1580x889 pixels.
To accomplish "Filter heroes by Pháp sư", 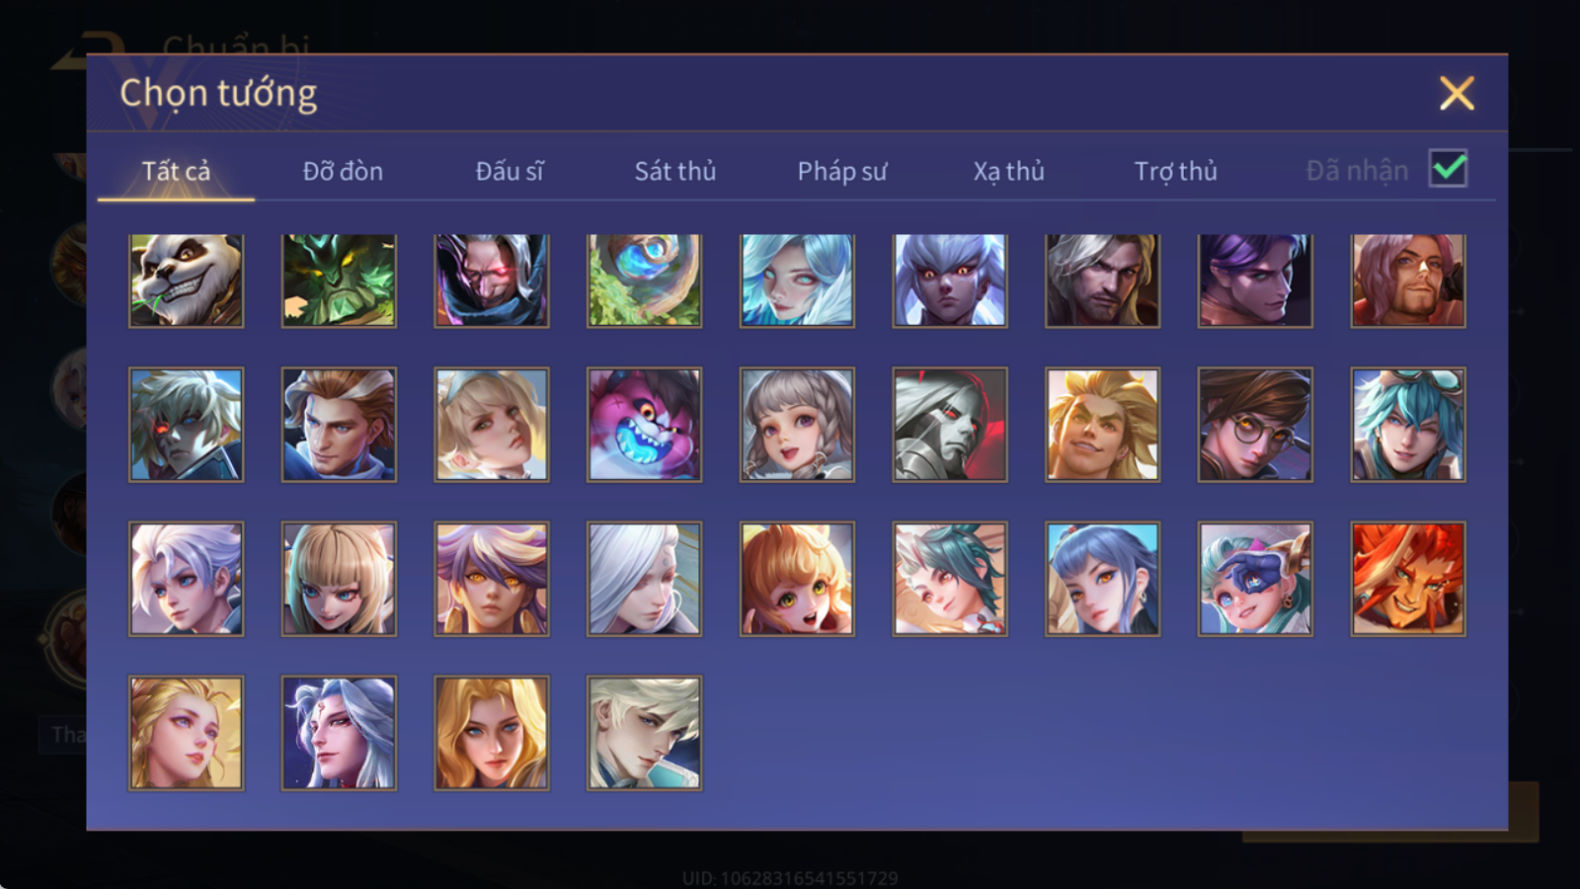I will [x=842, y=172].
